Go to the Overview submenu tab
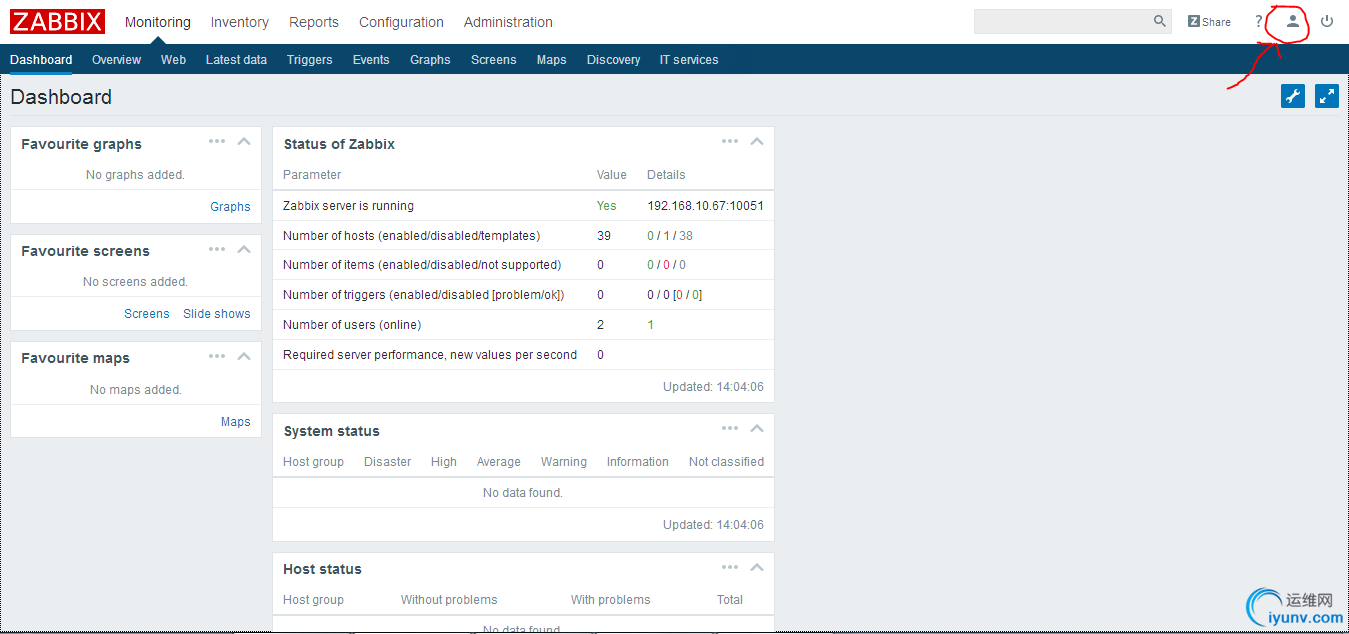 (117, 60)
